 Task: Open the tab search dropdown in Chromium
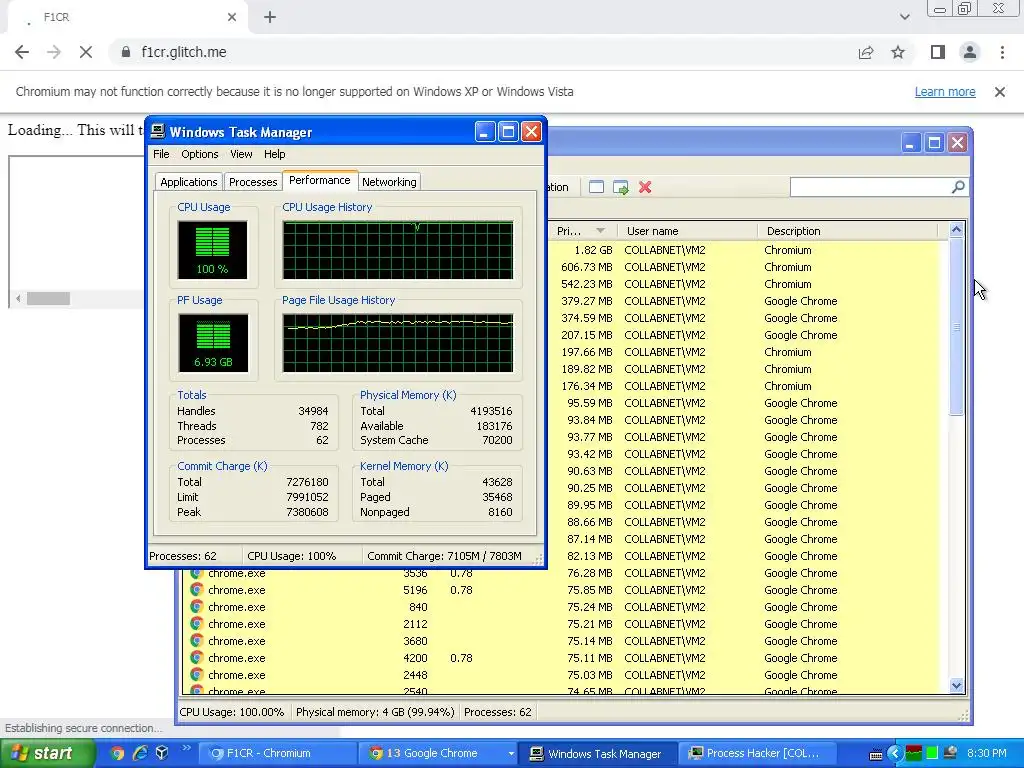point(904,17)
